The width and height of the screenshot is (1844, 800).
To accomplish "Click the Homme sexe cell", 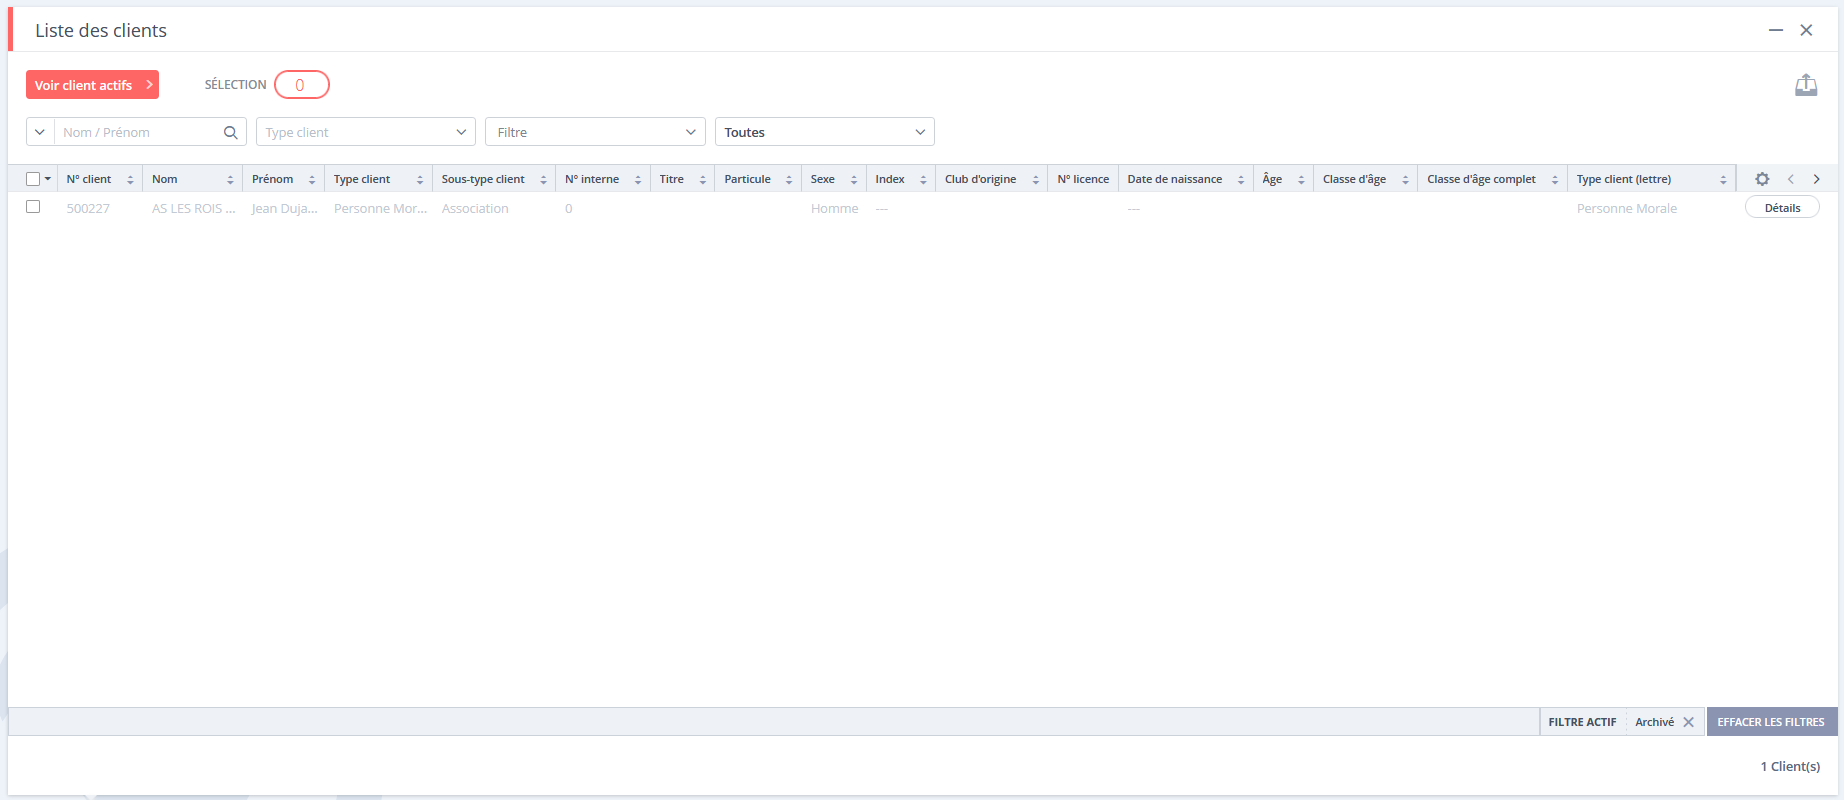I will pyautogui.click(x=834, y=208).
